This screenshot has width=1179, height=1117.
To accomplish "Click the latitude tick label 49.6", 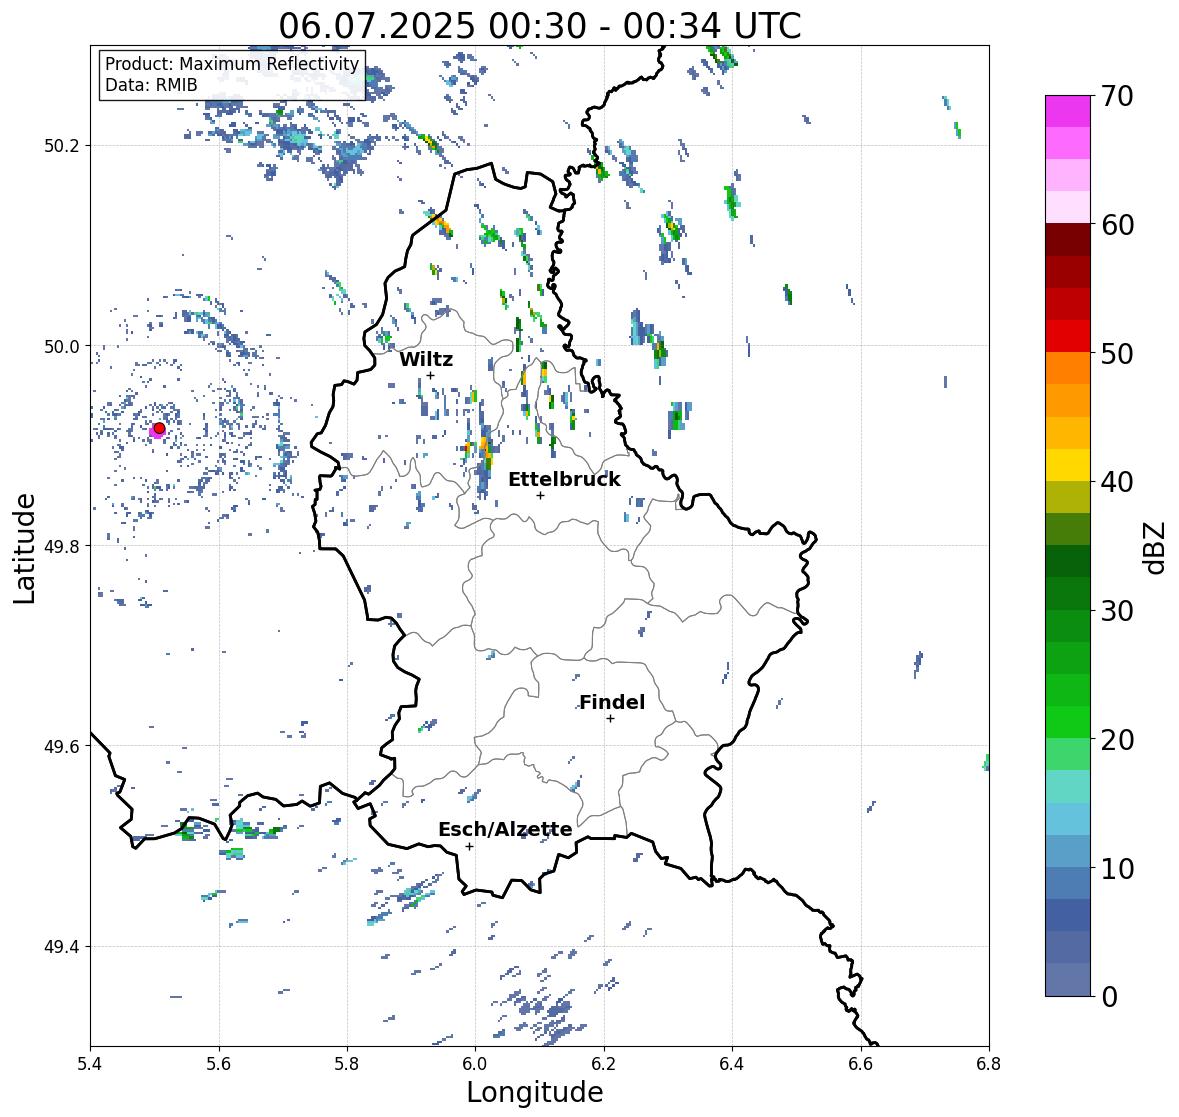I will 62,746.
